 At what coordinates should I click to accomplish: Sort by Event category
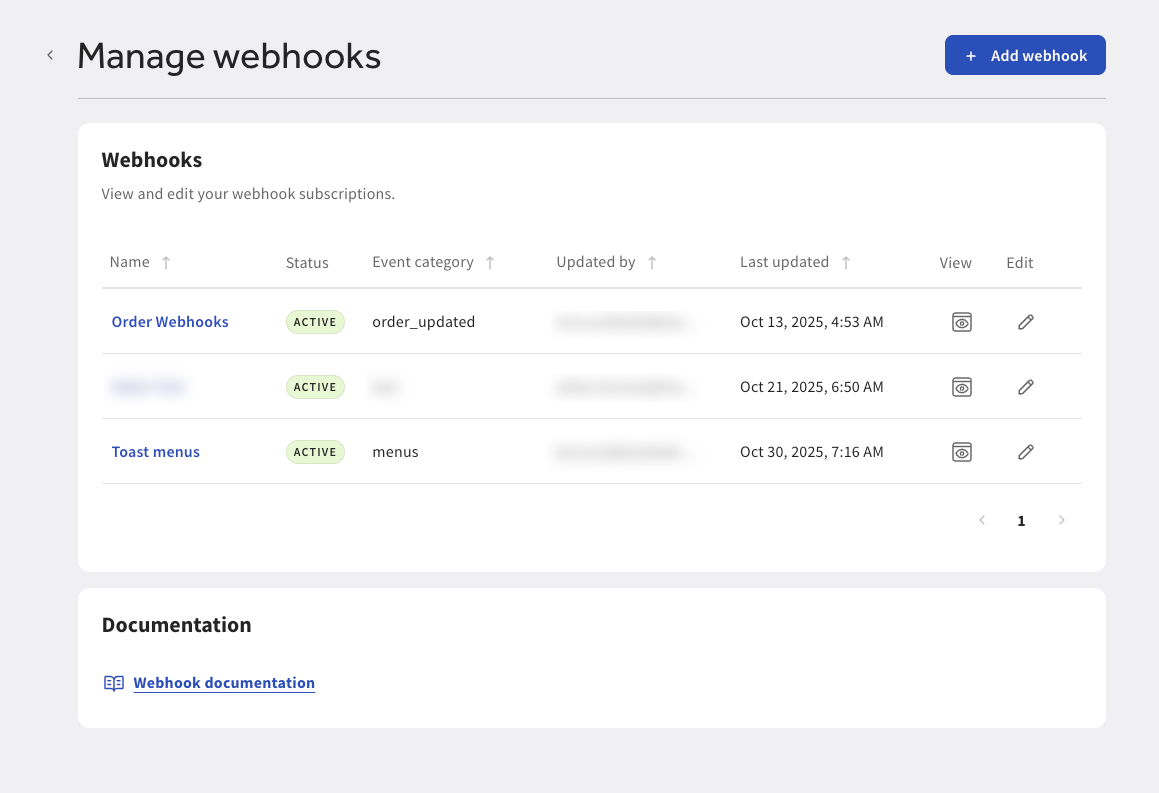point(490,262)
